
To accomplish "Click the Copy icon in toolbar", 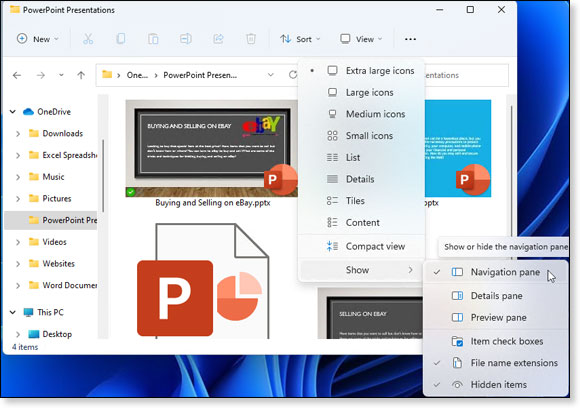I will 121,39.
